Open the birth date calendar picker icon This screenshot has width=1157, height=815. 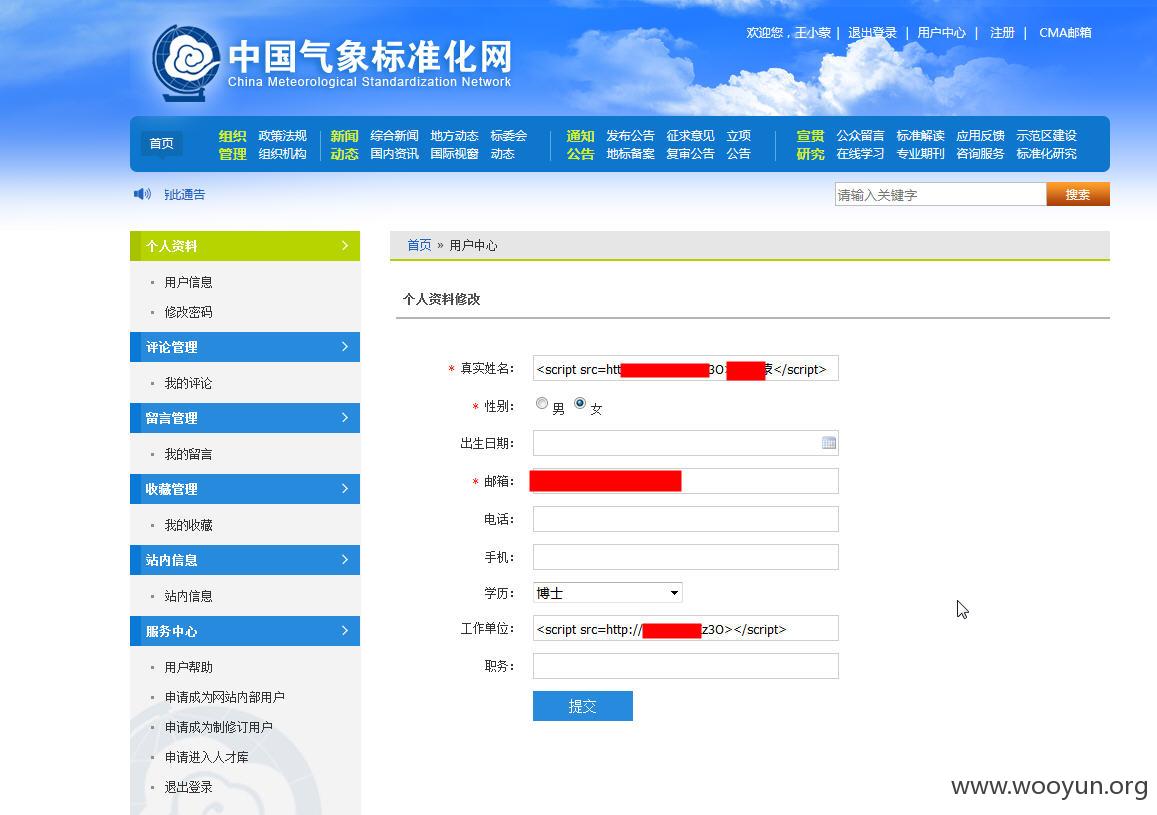tap(829, 443)
